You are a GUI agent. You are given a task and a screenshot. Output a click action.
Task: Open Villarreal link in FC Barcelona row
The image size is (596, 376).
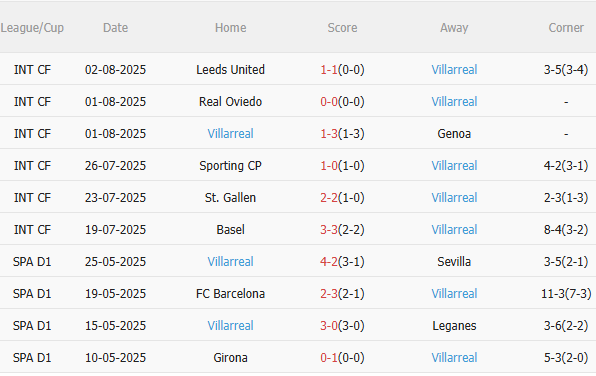point(454,294)
